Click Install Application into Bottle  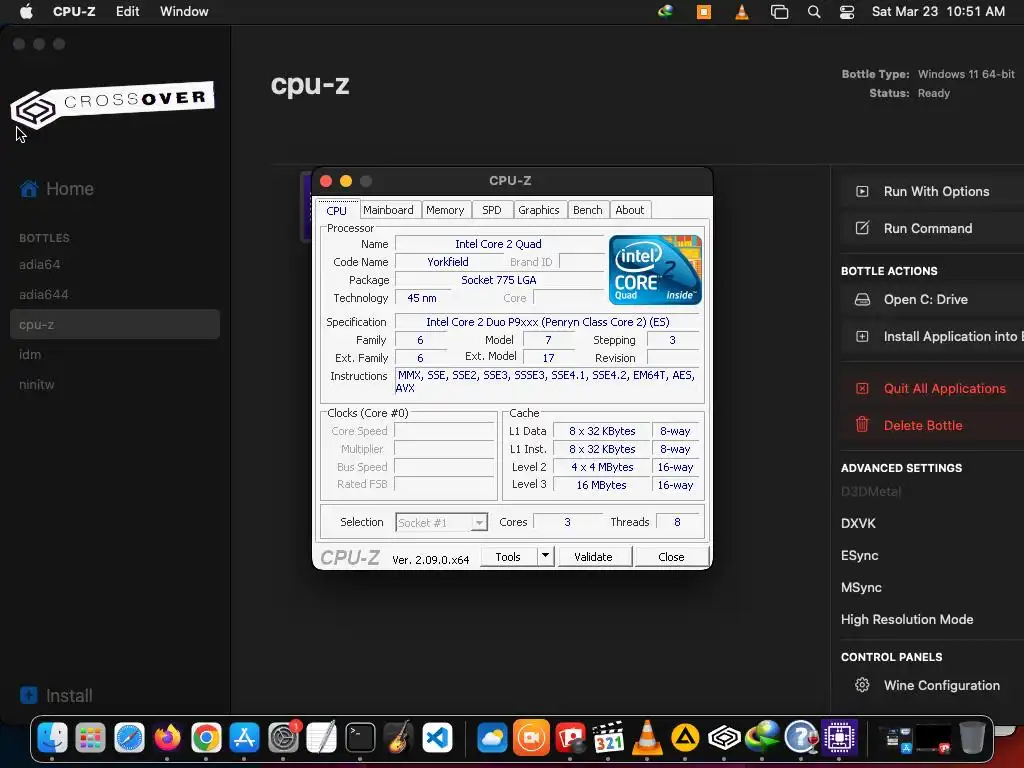pos(932,336)
